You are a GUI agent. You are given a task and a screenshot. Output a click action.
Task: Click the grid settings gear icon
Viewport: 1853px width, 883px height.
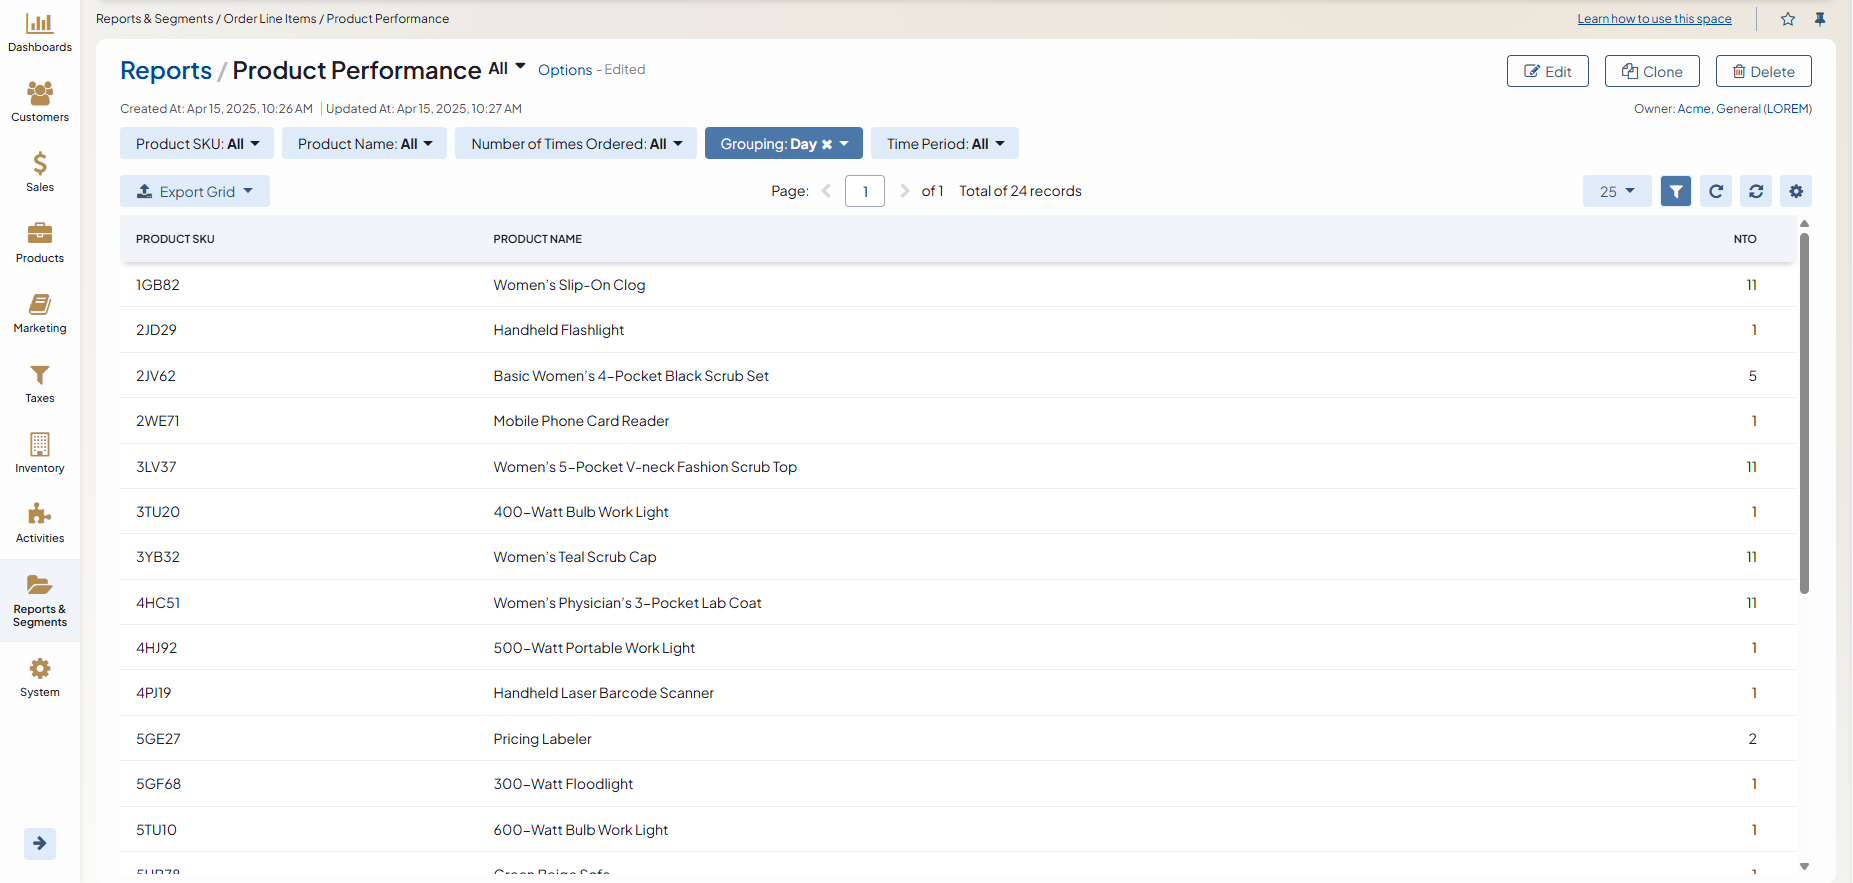coord(1796,191)
